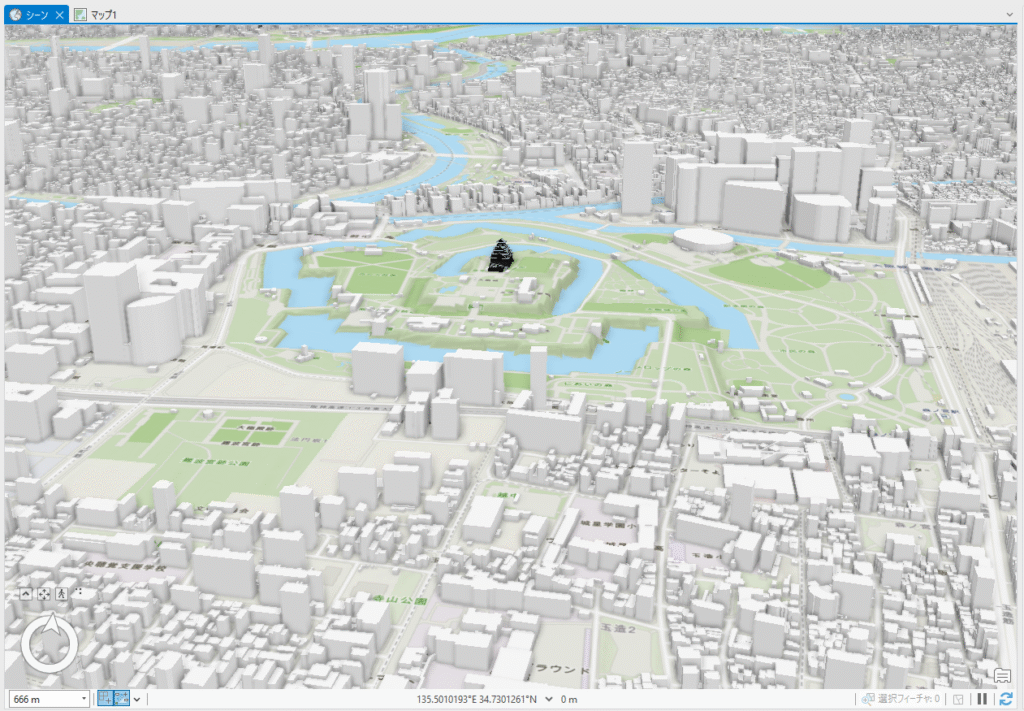Open the scale dropdown showing 666 m
Viewport: 1024px width, 711px height.
tap(84, 698)
